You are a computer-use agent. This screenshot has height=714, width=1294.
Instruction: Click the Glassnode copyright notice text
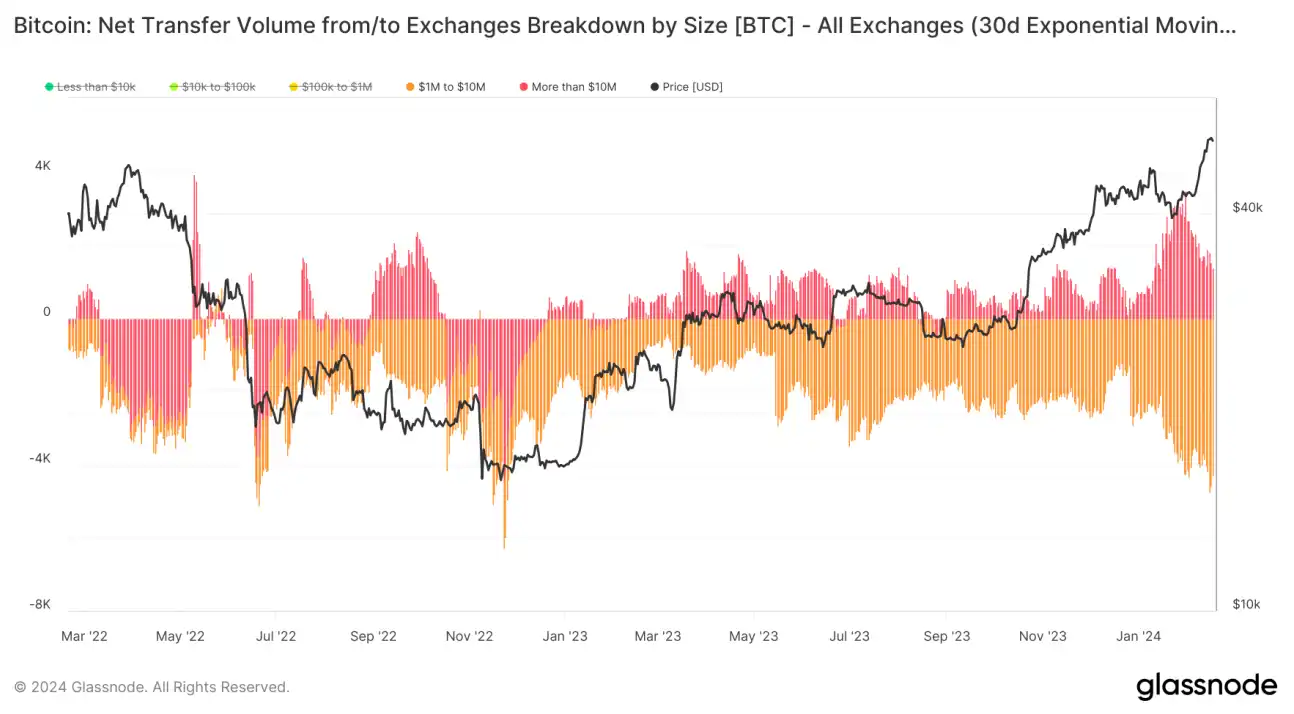click(x=152, y=687)
